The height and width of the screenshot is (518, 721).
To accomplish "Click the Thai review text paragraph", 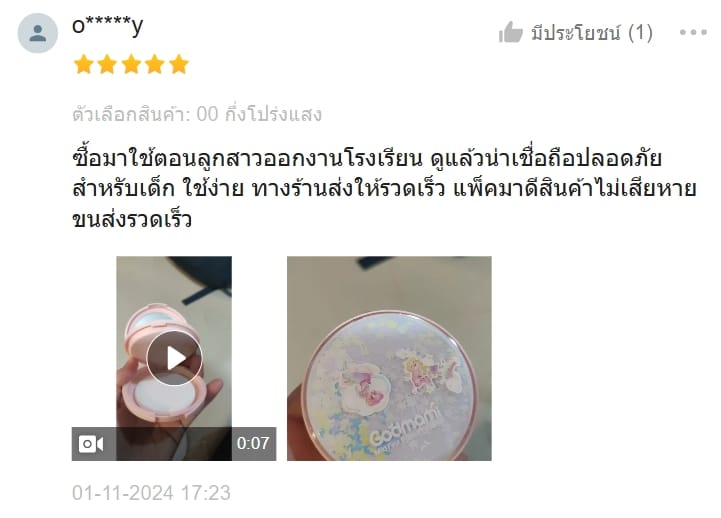I will point(384,188).
